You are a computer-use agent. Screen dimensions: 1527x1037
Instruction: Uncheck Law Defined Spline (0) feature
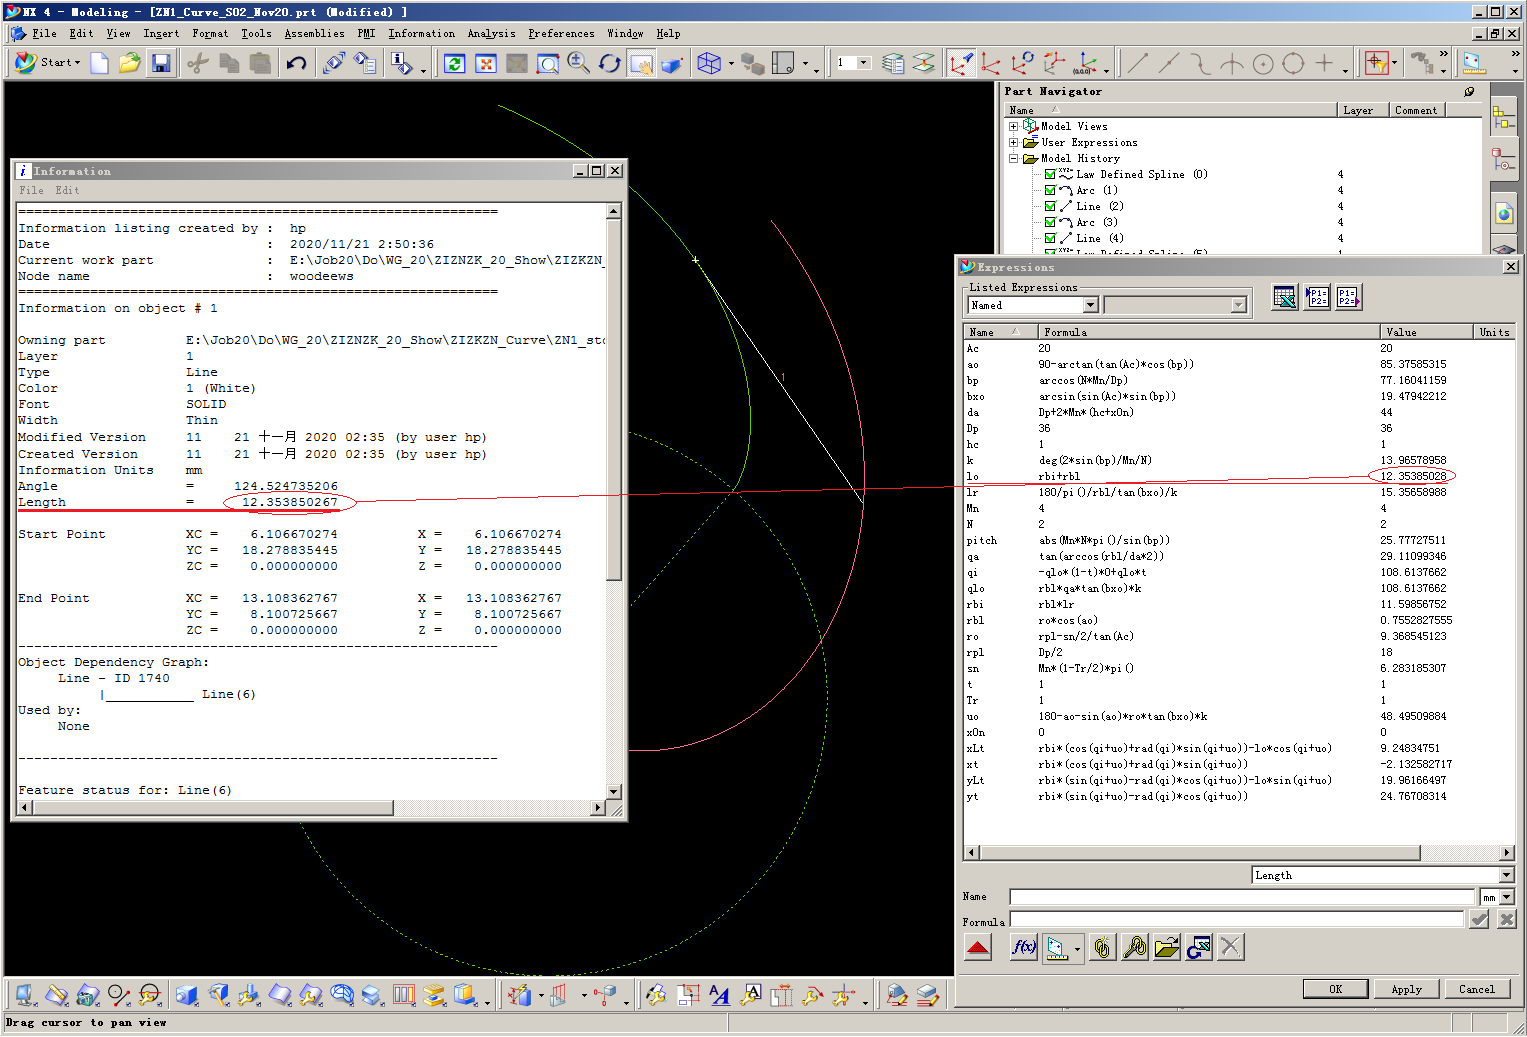tap(1050, 174)
